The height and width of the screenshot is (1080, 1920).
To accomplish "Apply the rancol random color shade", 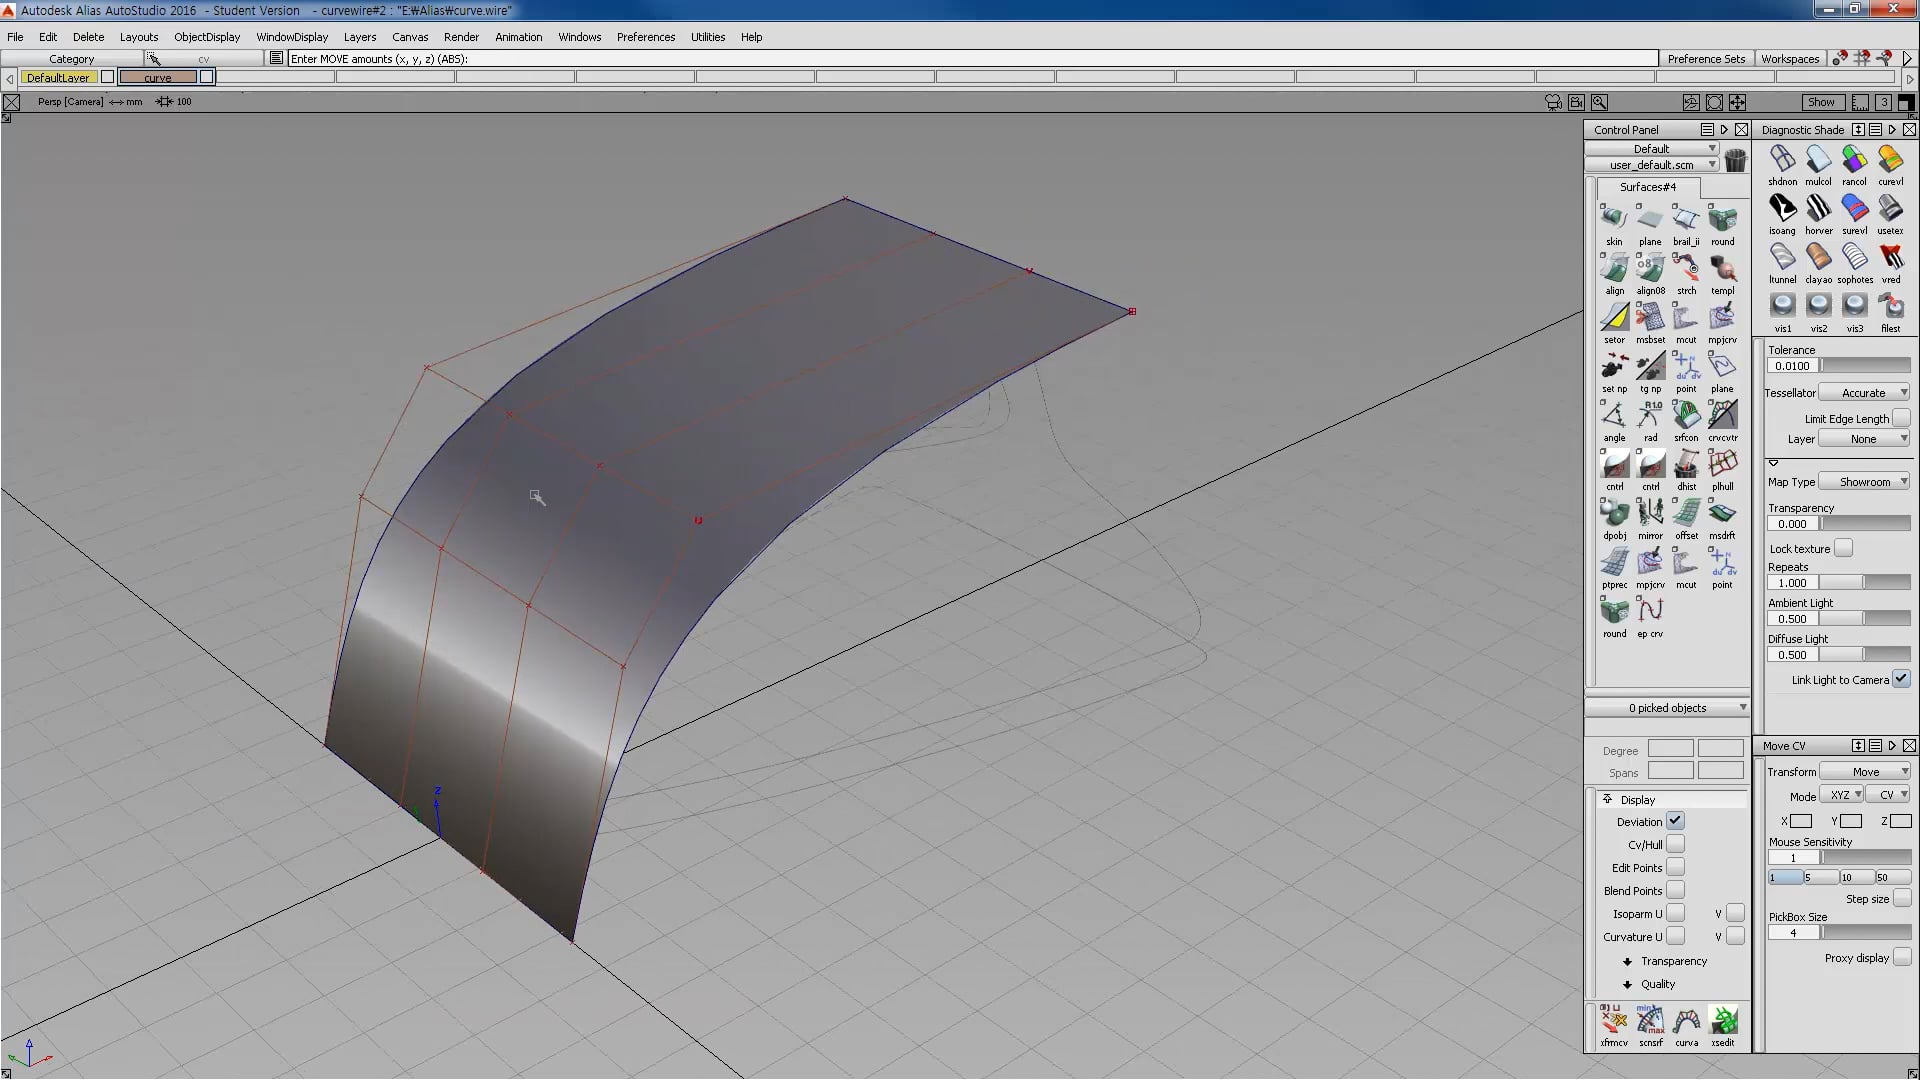I will [1854, 159].
